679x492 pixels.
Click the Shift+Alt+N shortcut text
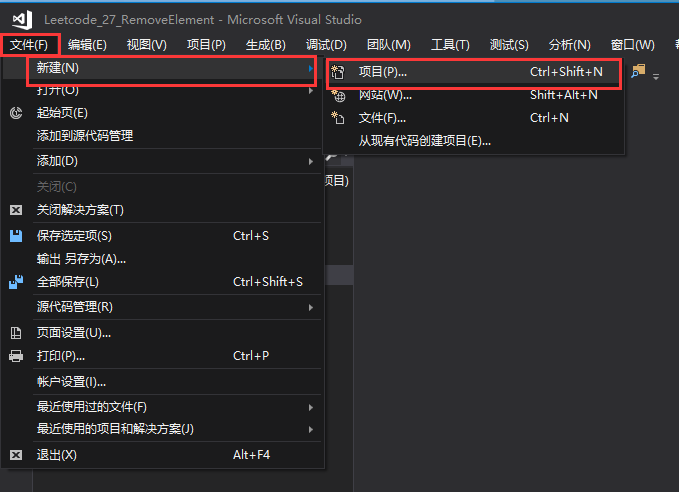tap(563, 95)
